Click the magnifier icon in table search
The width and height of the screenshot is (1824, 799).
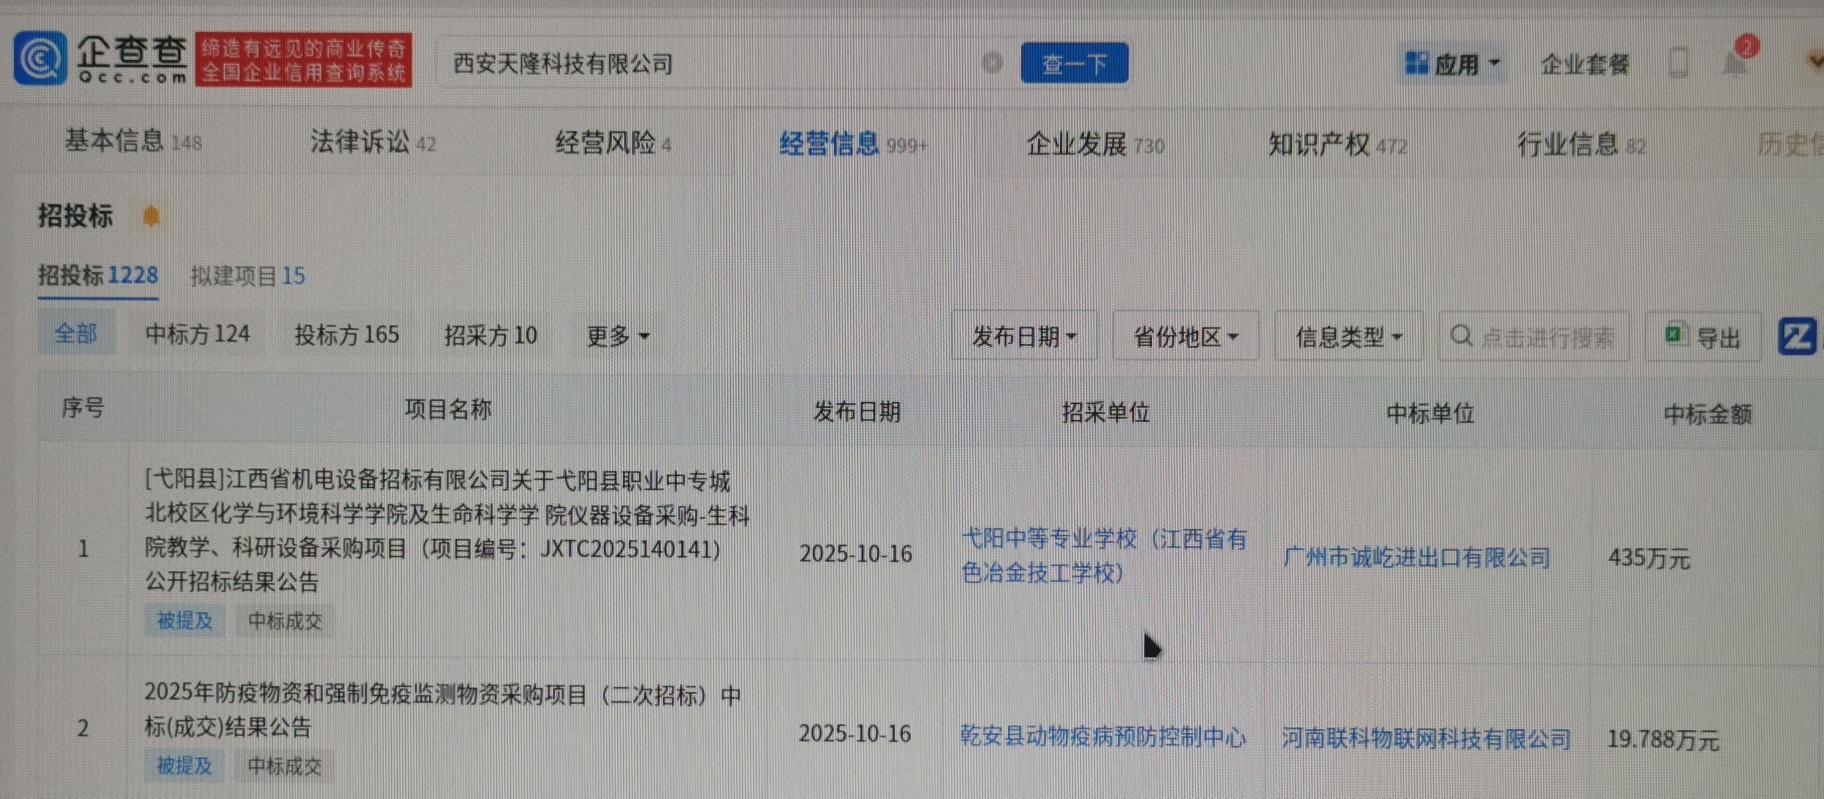(x=1461, y=336)
